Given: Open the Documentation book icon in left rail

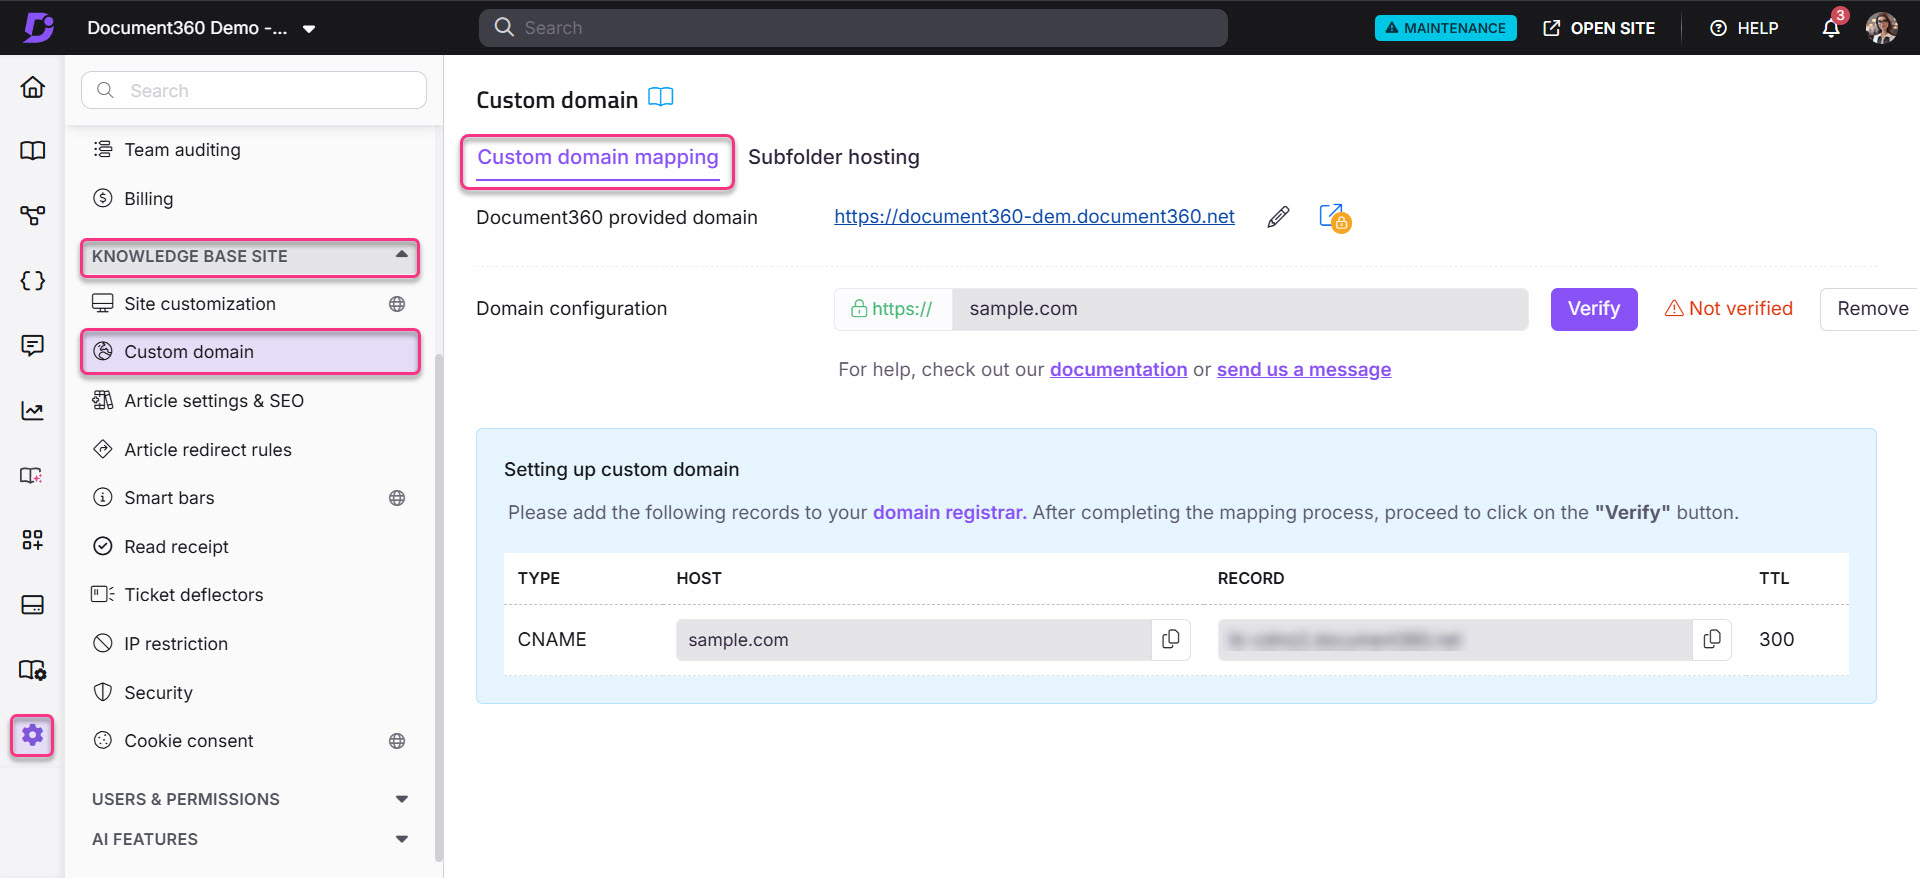Looking at the screenshot, I should pos(32,151).
